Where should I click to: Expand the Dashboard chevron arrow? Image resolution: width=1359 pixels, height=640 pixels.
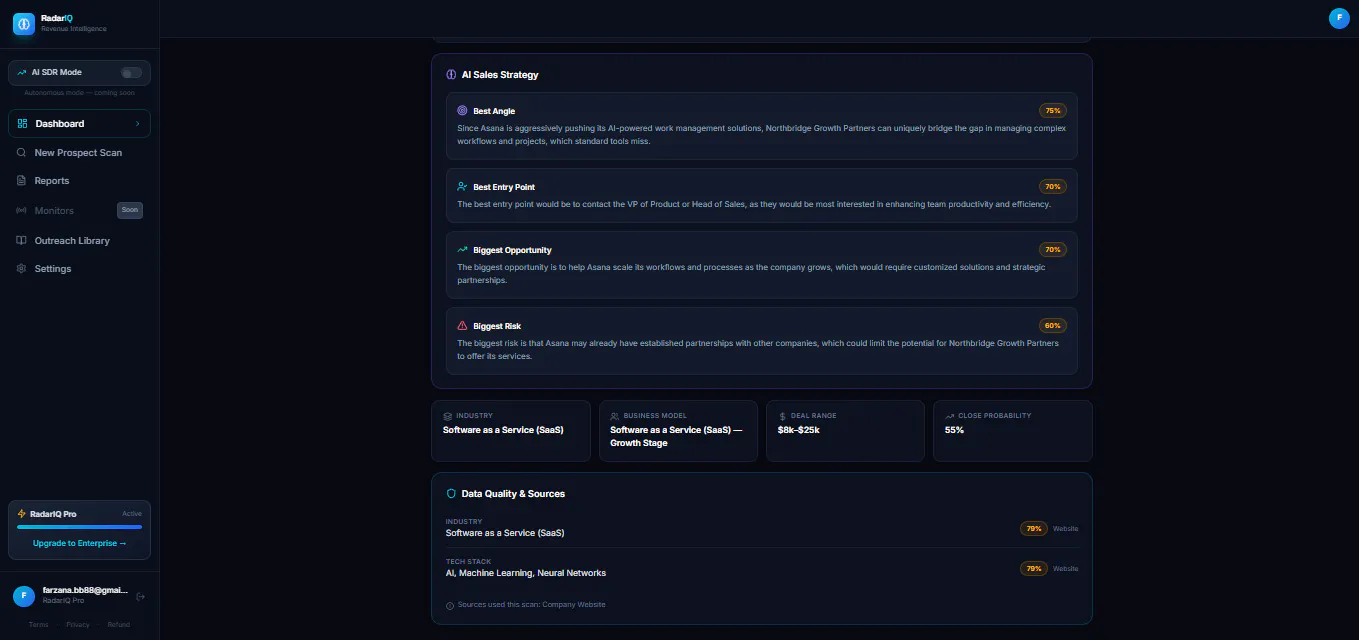click(x=137, y=123)
